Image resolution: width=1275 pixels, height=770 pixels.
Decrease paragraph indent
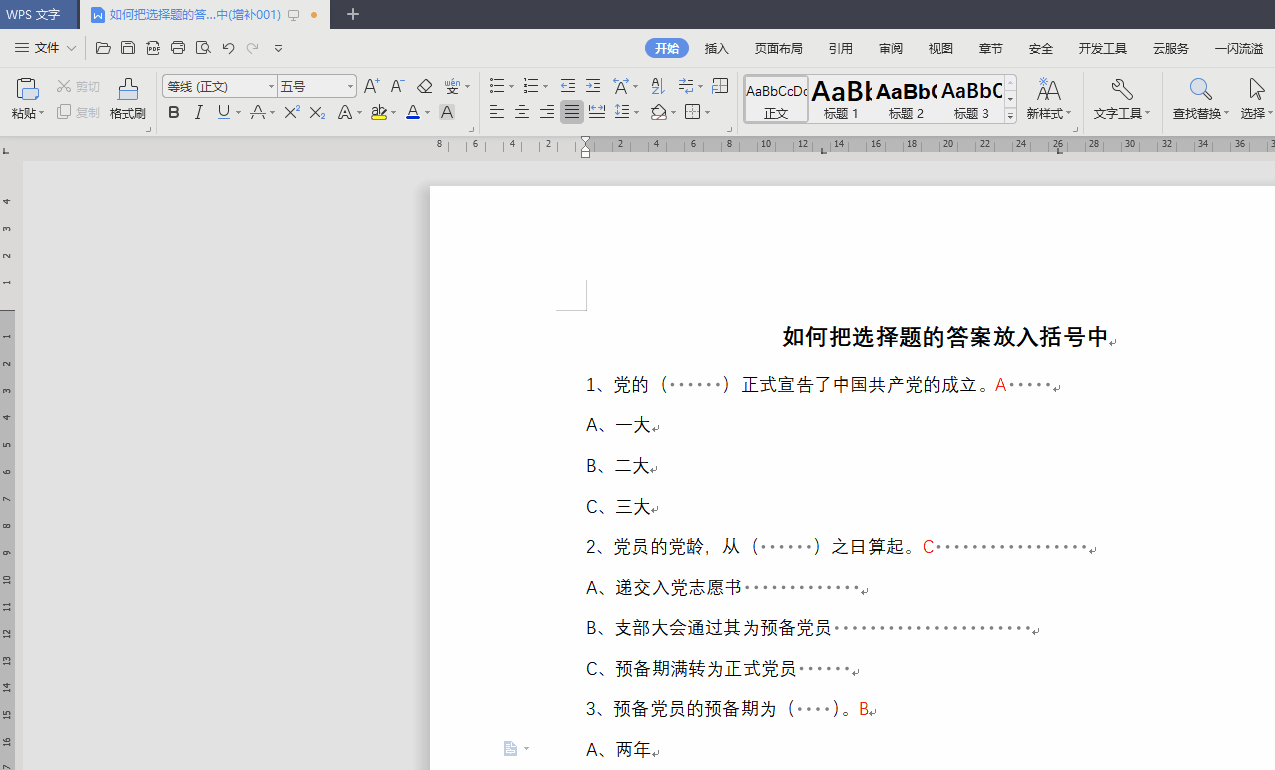(568, 86)
